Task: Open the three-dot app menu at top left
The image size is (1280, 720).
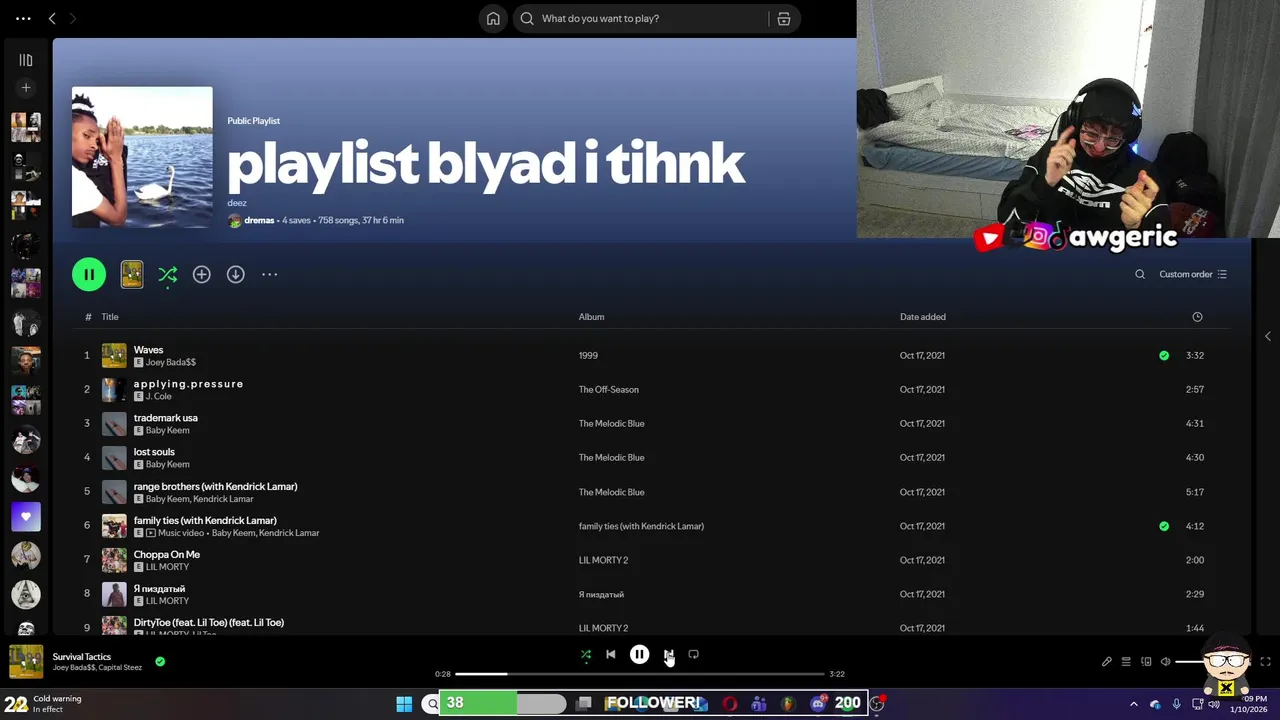Action: point(23,18)
